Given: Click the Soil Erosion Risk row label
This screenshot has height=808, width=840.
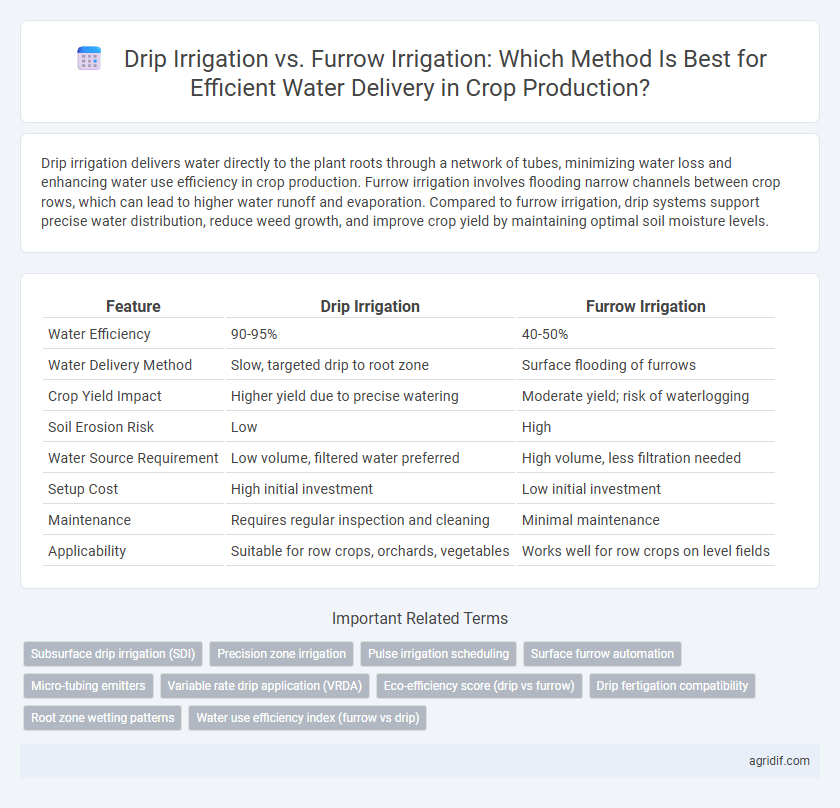Looking at the screenshot, I should (x=101, y=427).
